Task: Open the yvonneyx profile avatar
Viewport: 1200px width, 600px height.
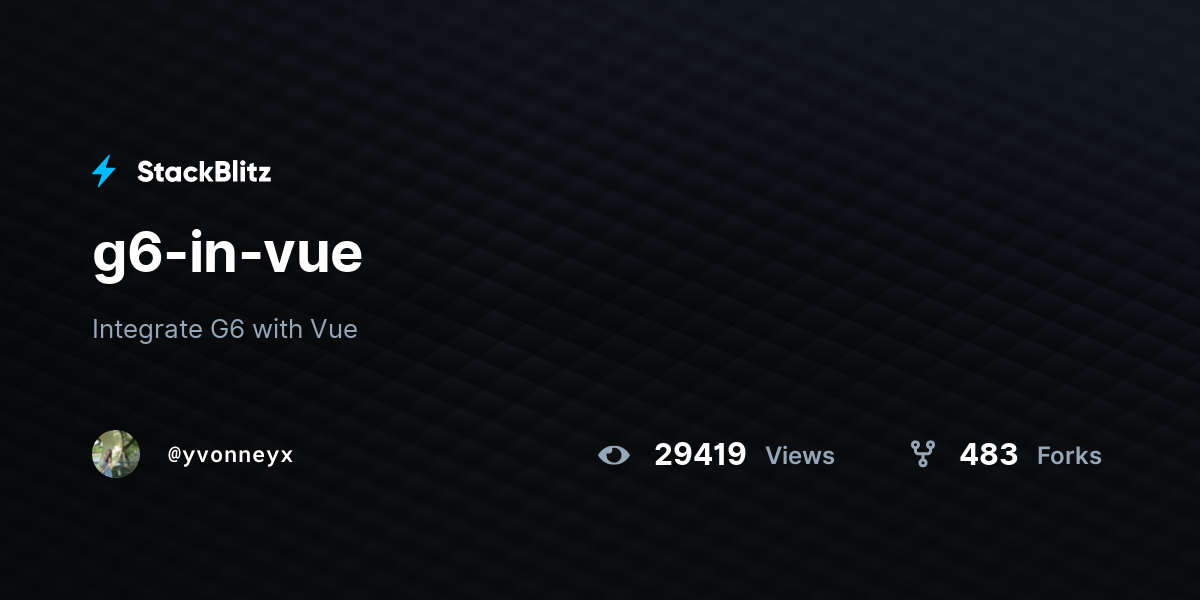Action: click(116, 454)
